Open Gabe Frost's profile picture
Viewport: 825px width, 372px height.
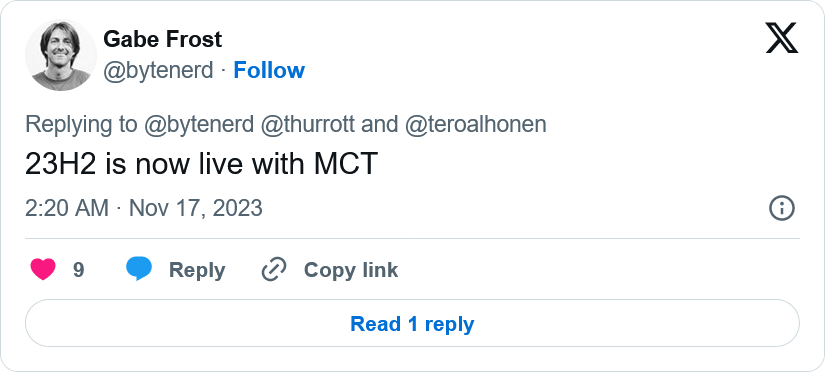[x=61, y=55]
